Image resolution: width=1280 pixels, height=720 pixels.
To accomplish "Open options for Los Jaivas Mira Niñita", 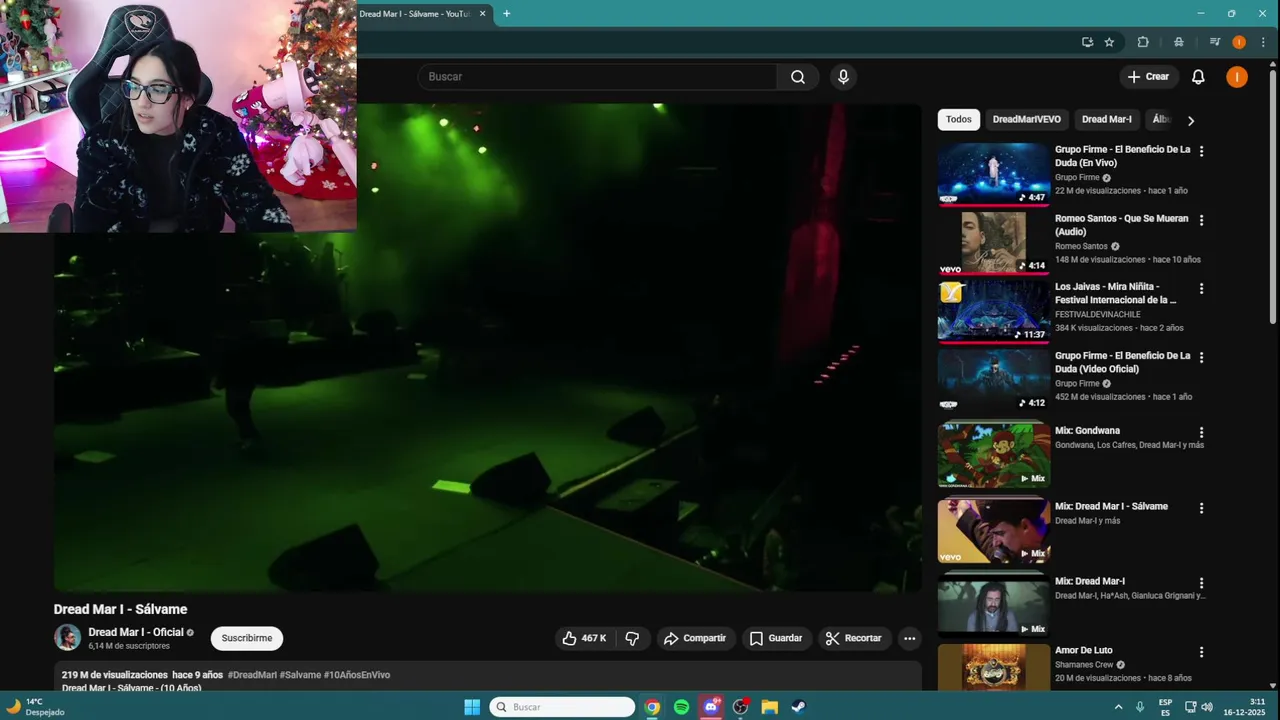I will tap(1201, 289).
